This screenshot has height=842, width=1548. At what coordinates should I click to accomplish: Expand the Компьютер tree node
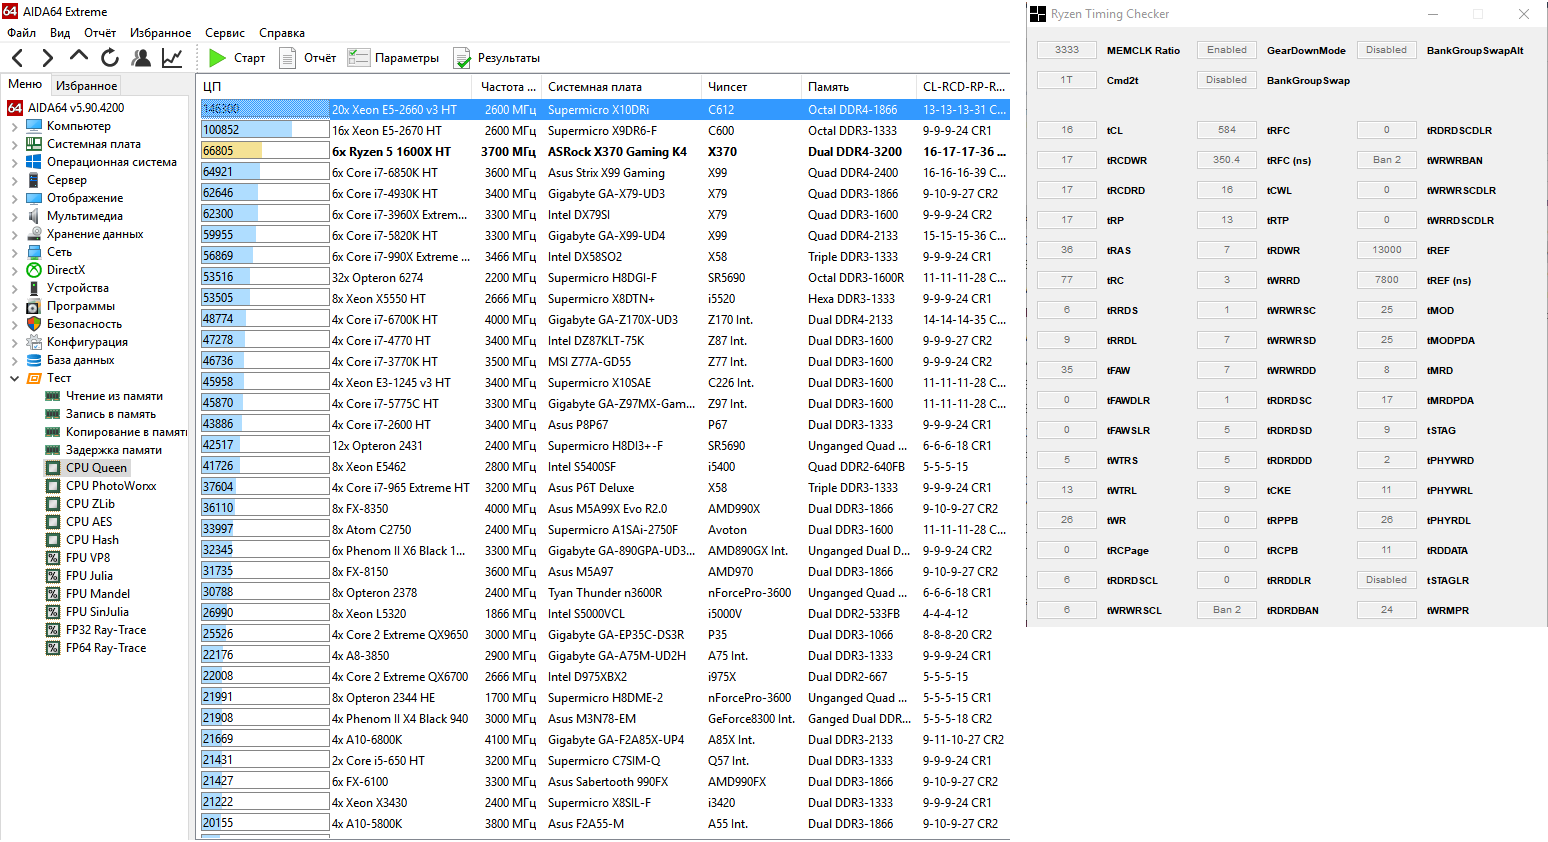[x=14, y=127]
